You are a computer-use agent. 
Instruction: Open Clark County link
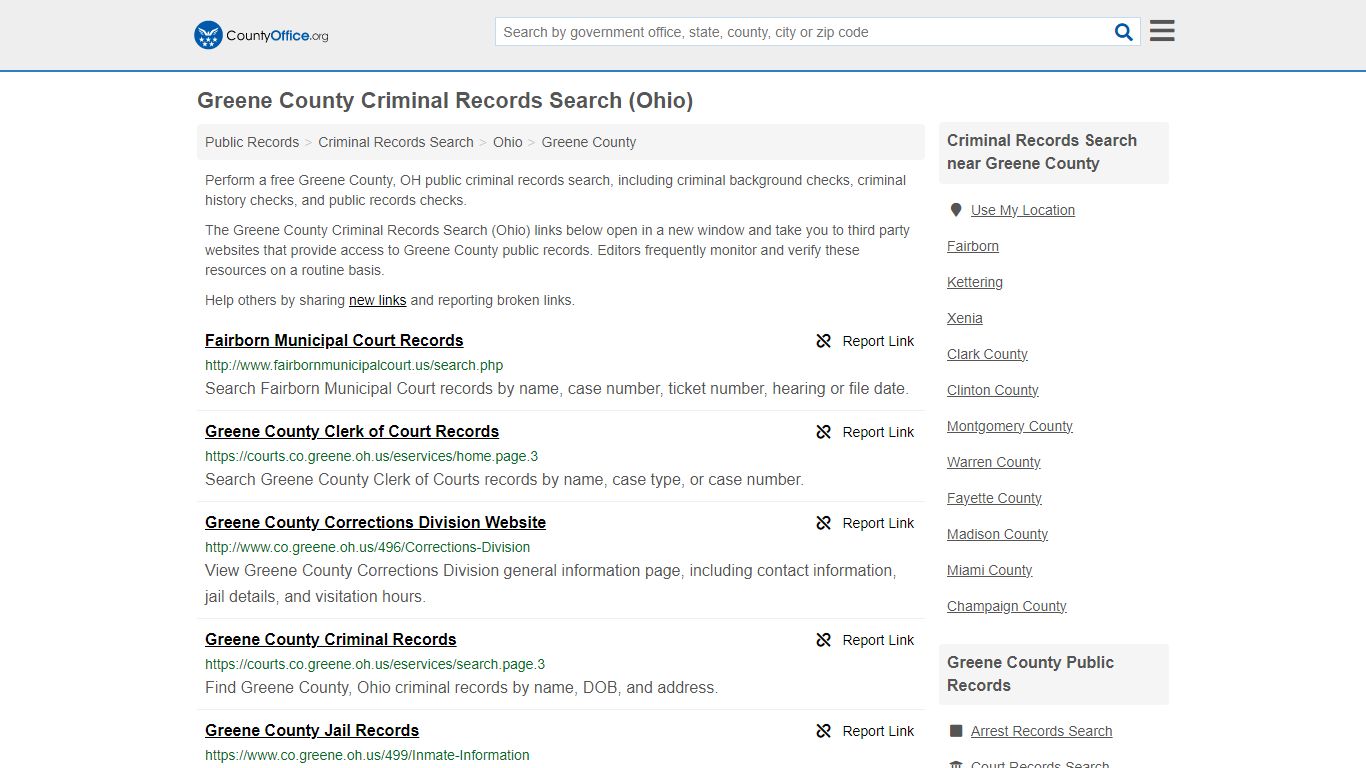(987, 354)
